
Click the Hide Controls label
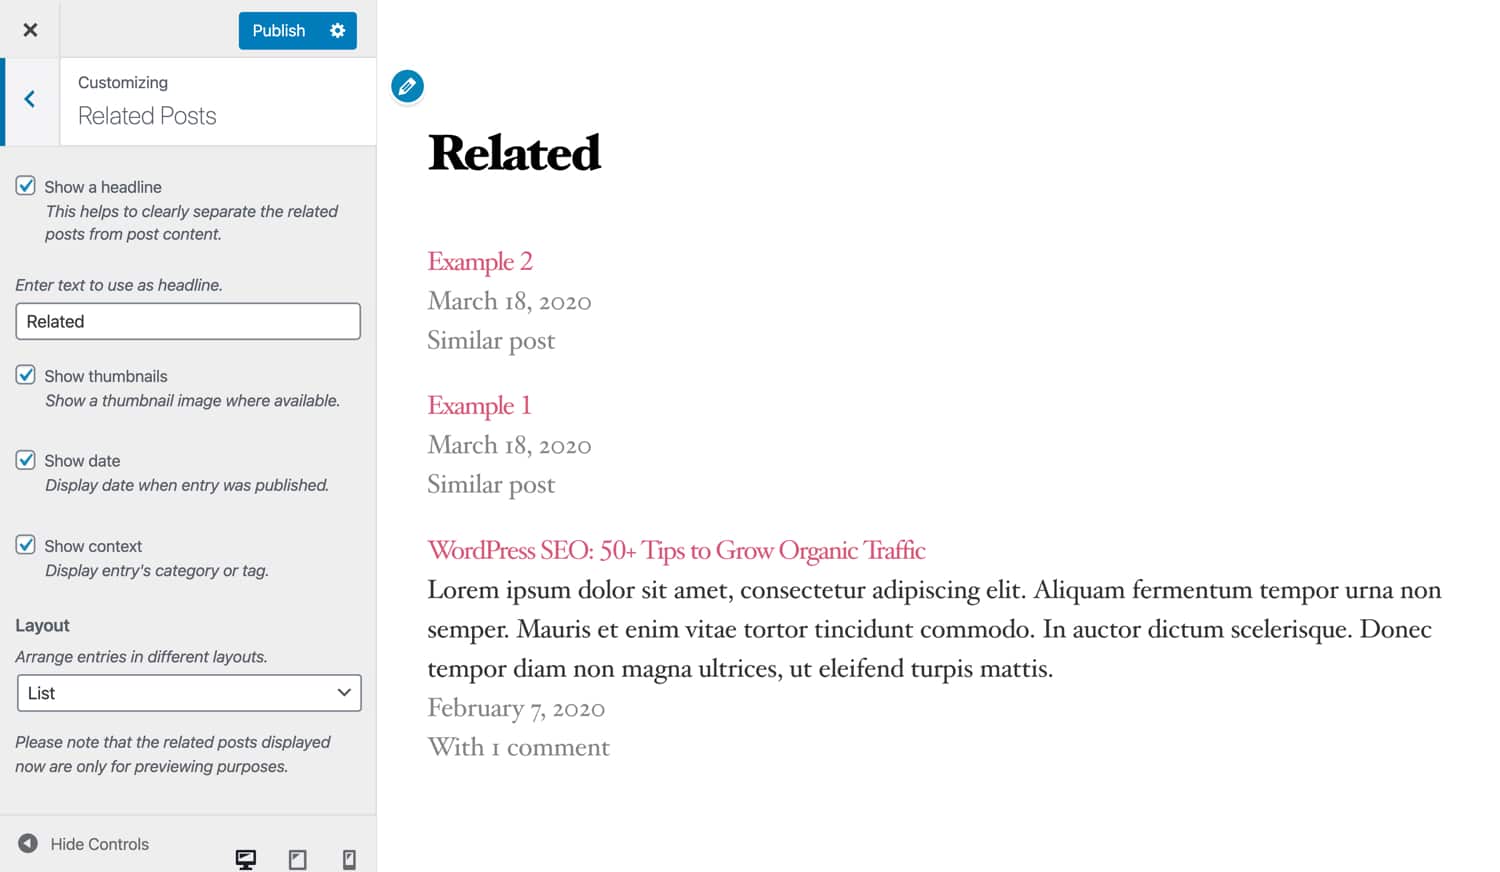coord(98,843)
